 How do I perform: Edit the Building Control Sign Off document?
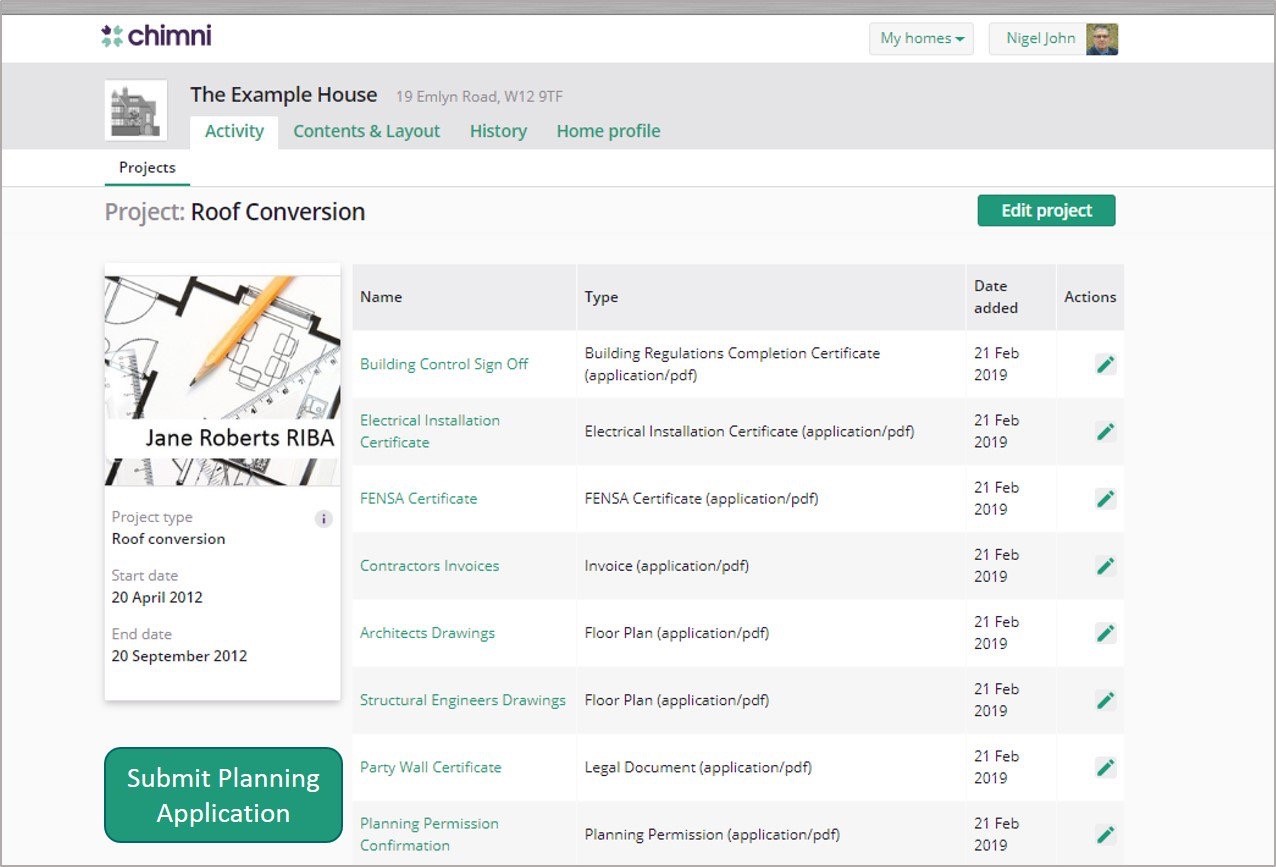tap(1105, 364)
